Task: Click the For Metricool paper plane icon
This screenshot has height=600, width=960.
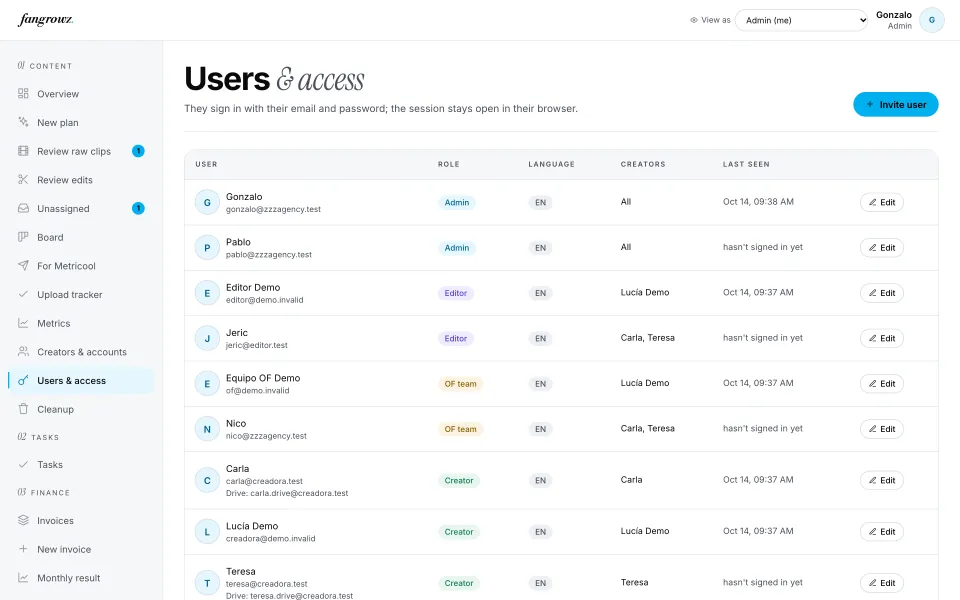Action: point(23,265)
